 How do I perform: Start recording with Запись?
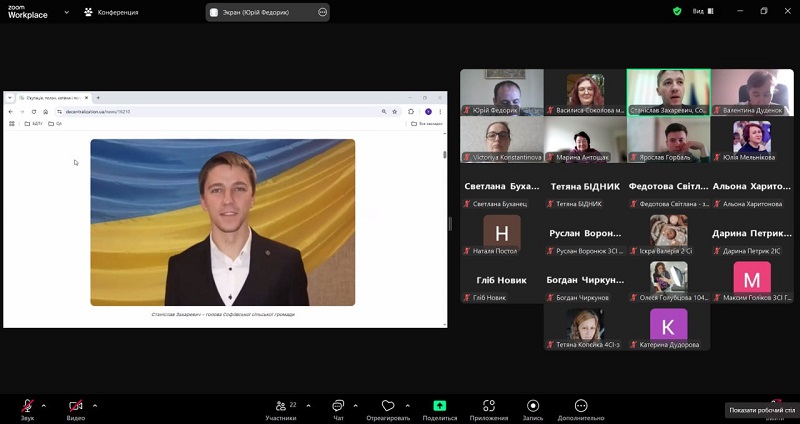click(533, 410)
